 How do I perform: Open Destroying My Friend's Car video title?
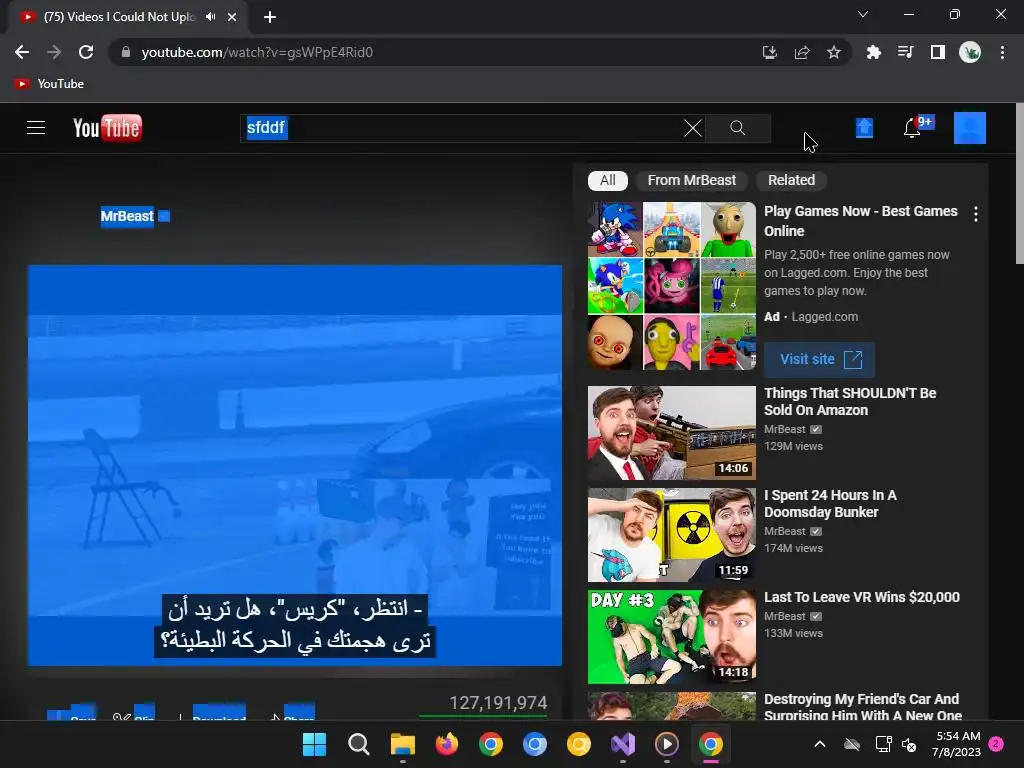[862, 707]
